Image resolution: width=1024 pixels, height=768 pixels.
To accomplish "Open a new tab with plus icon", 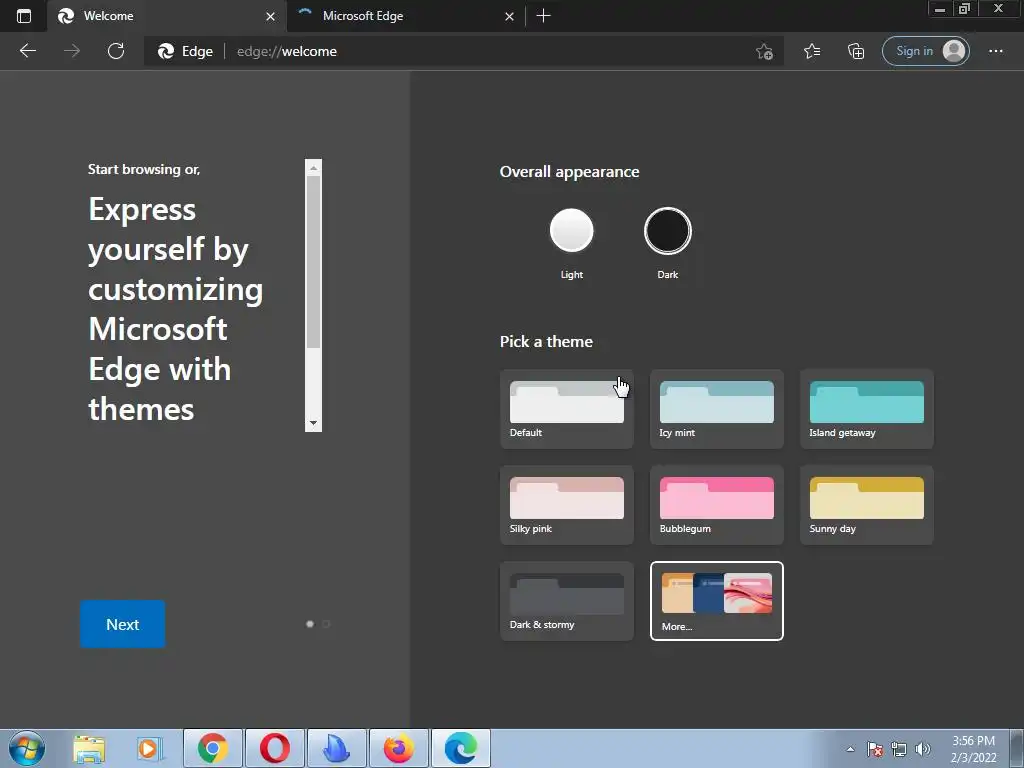I will 543,16.
